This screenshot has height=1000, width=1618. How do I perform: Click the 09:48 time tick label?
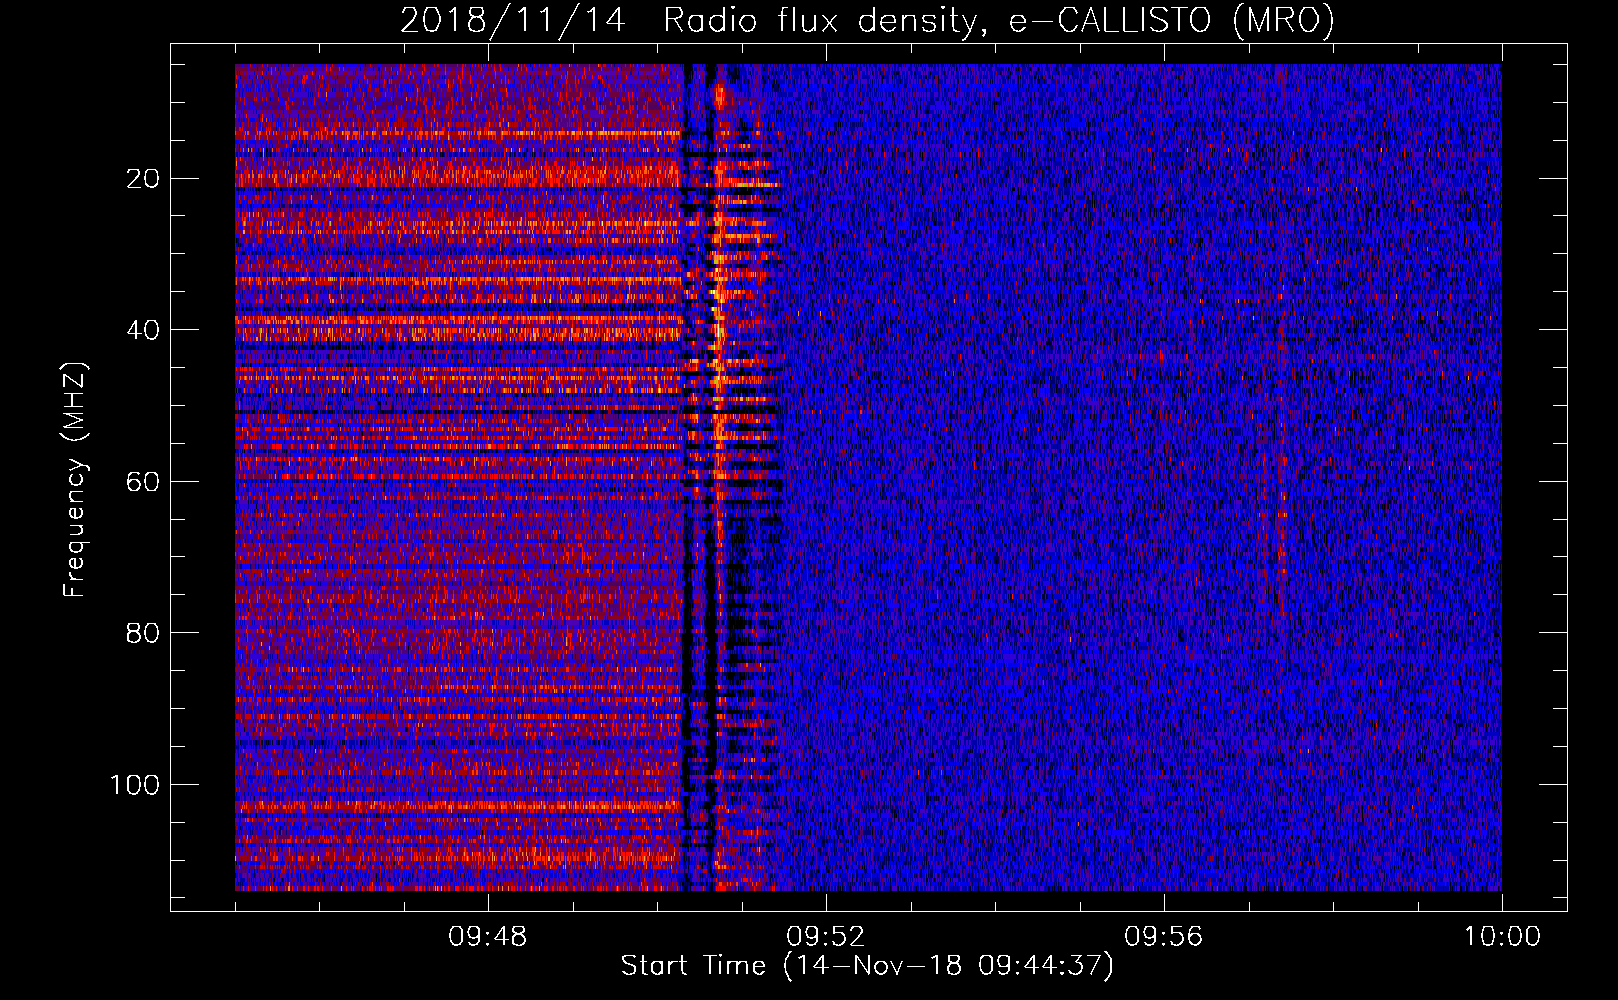point(487,937)
